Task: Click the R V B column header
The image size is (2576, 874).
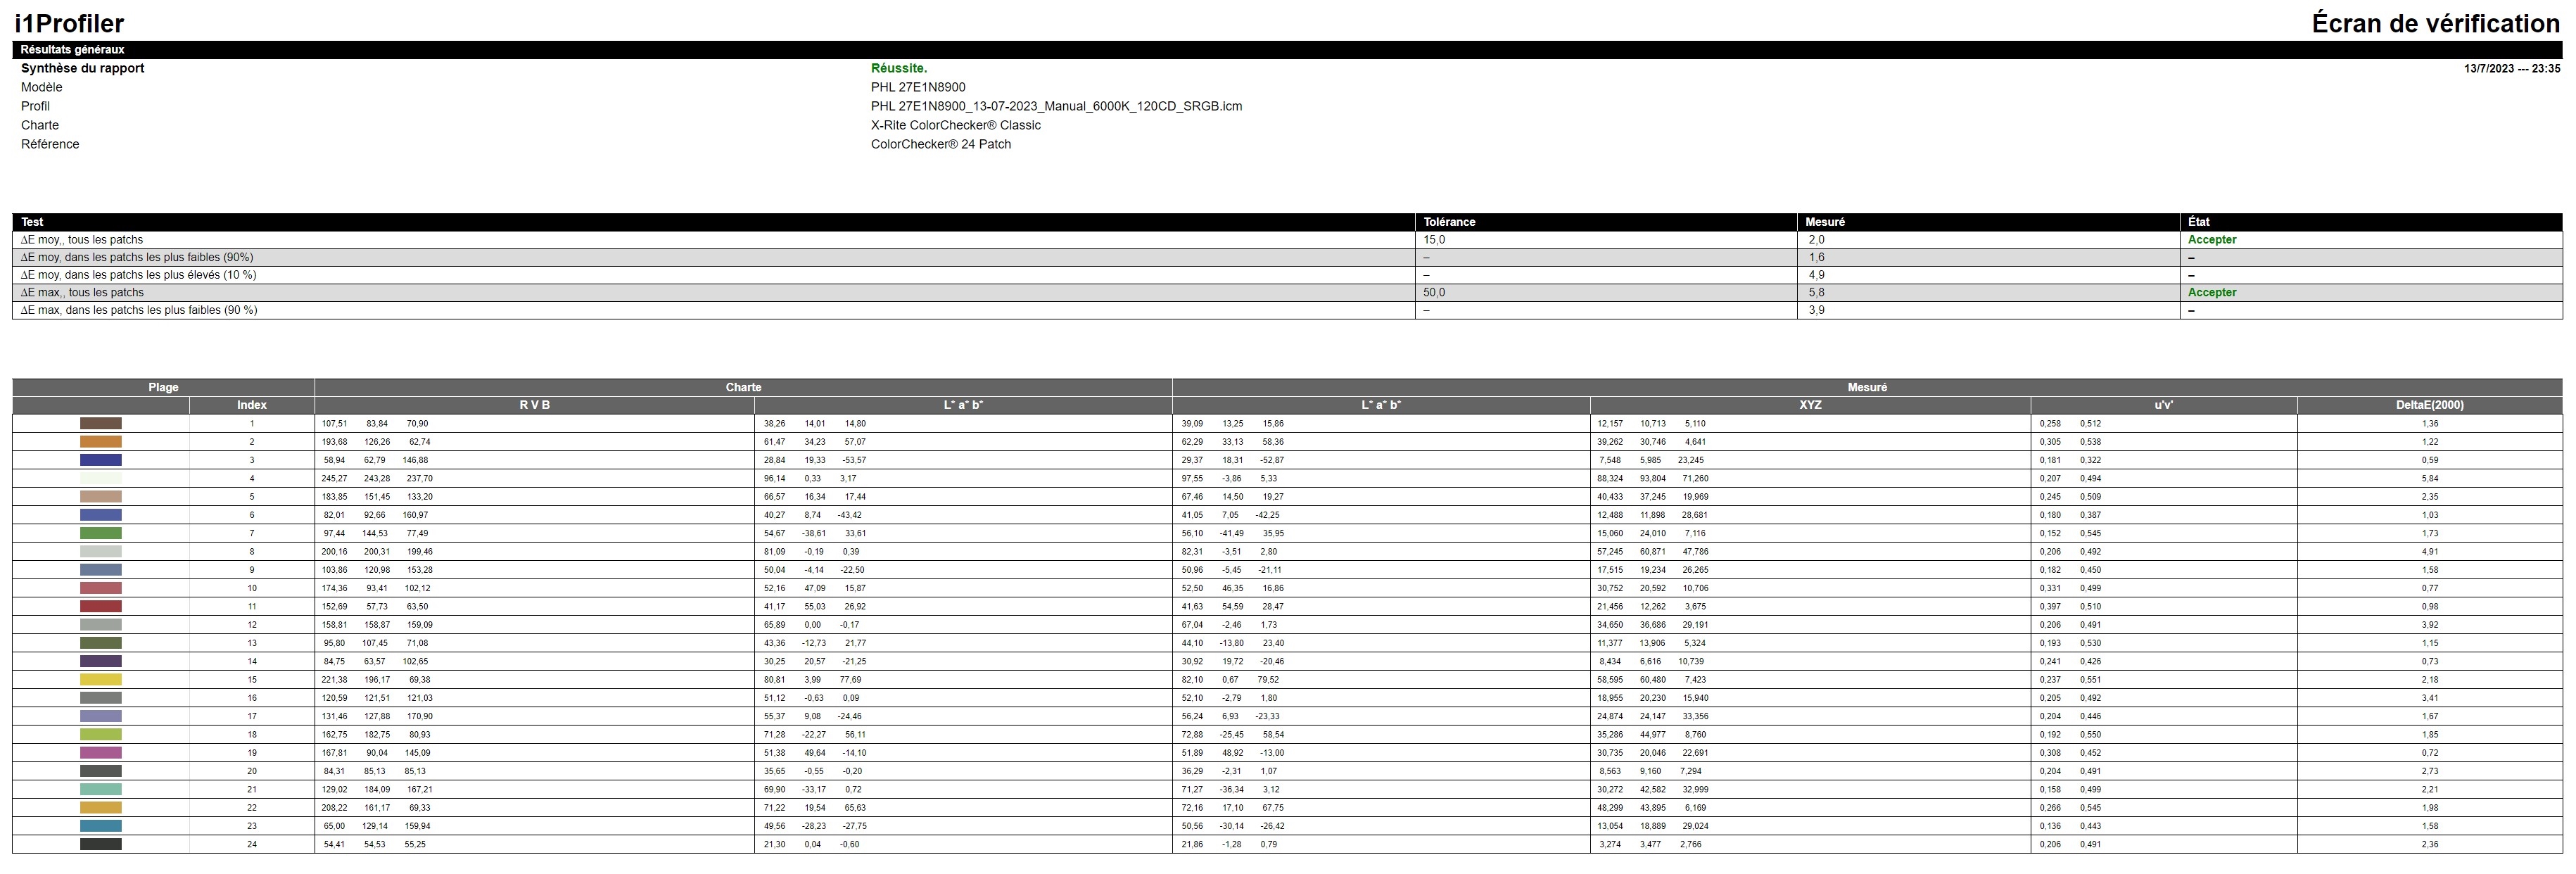Action: pos(534,405)
